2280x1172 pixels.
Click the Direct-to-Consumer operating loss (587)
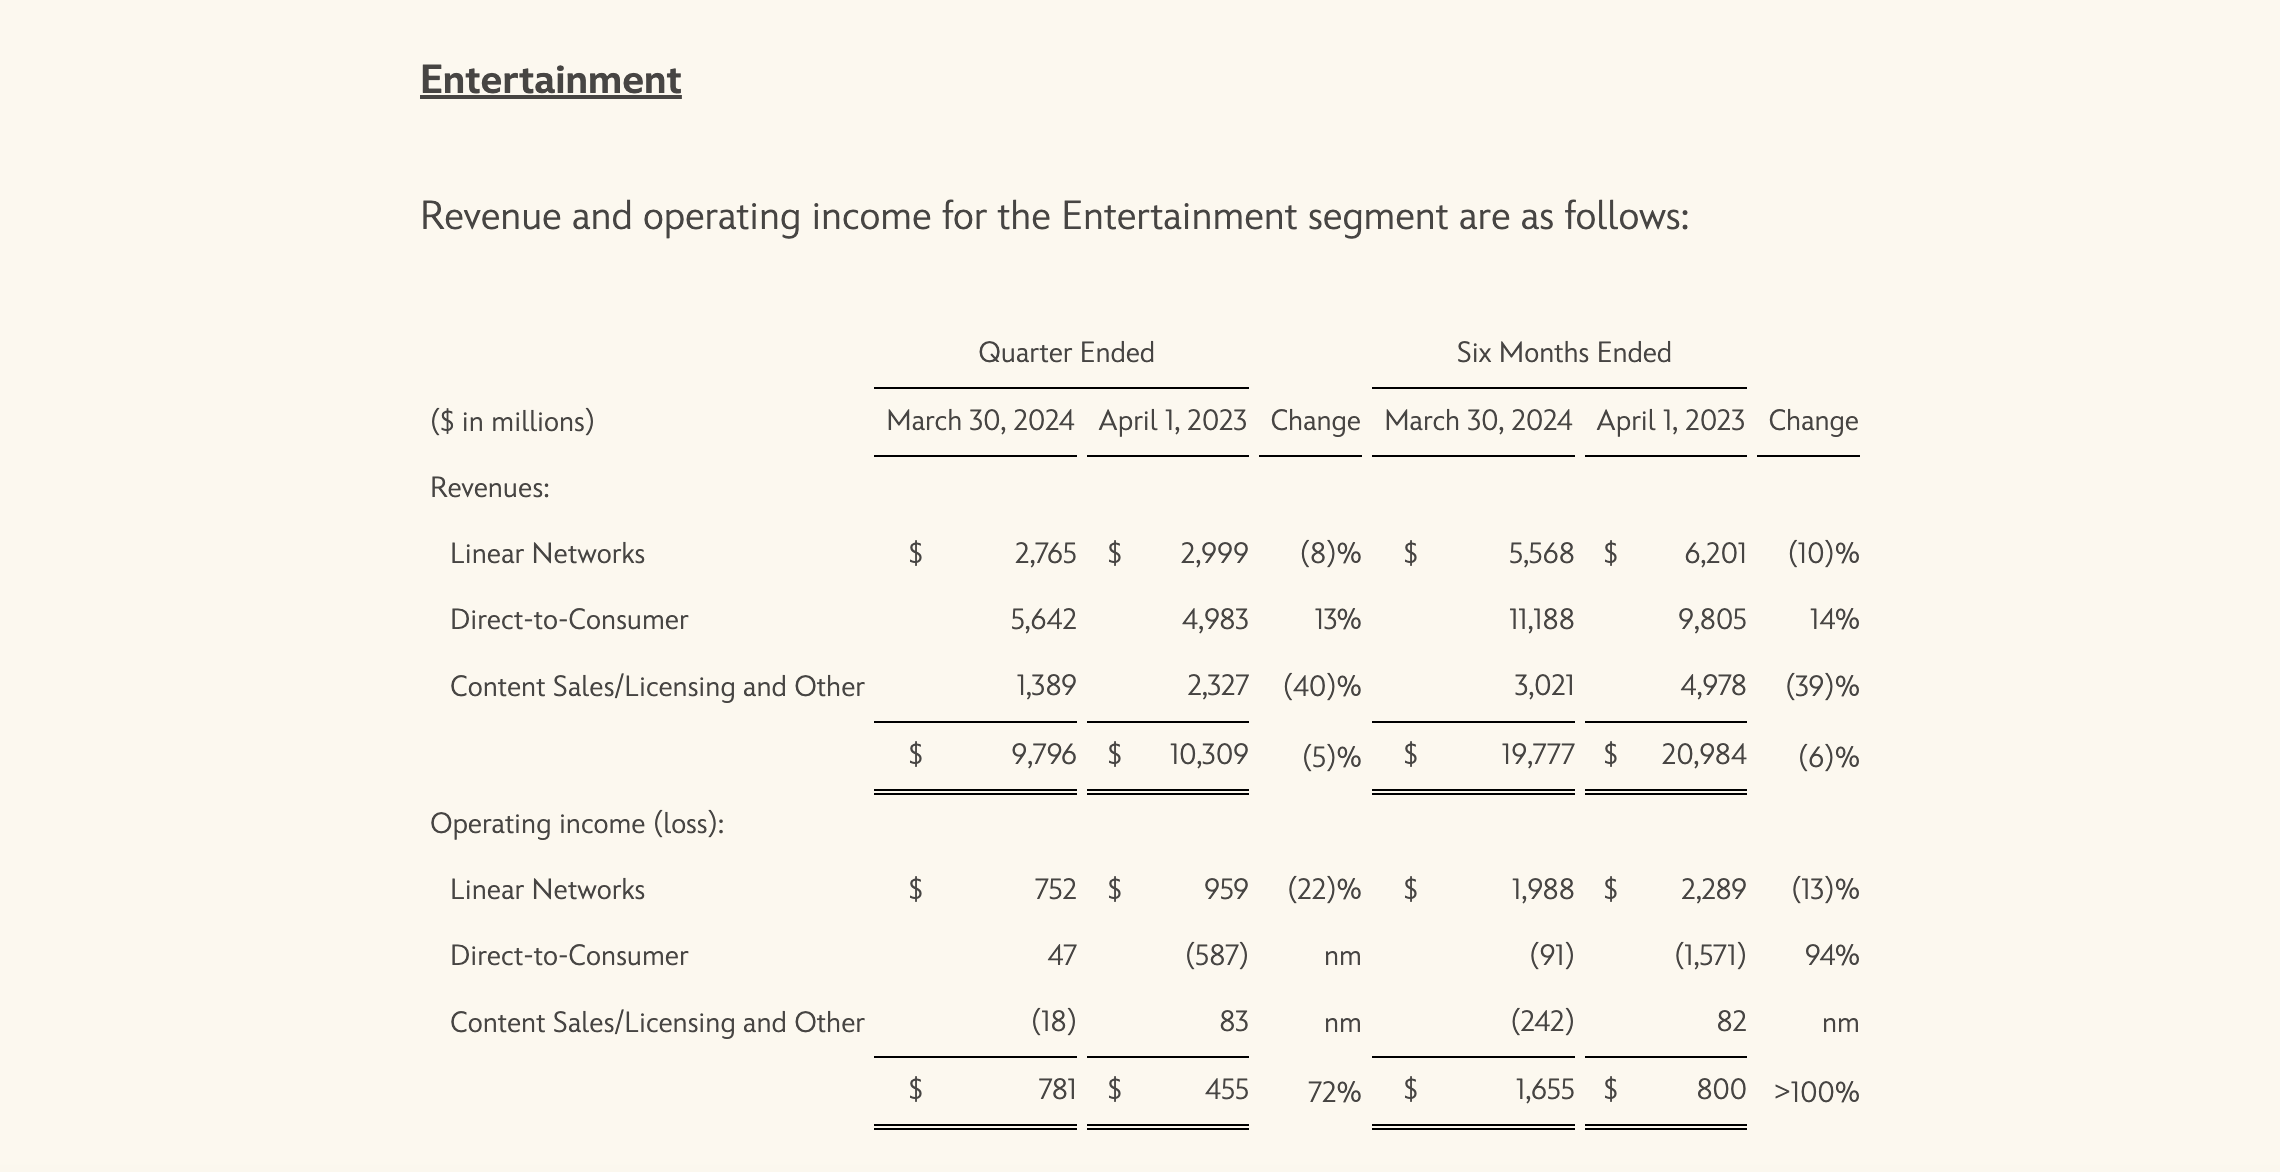coord(1216,955)
